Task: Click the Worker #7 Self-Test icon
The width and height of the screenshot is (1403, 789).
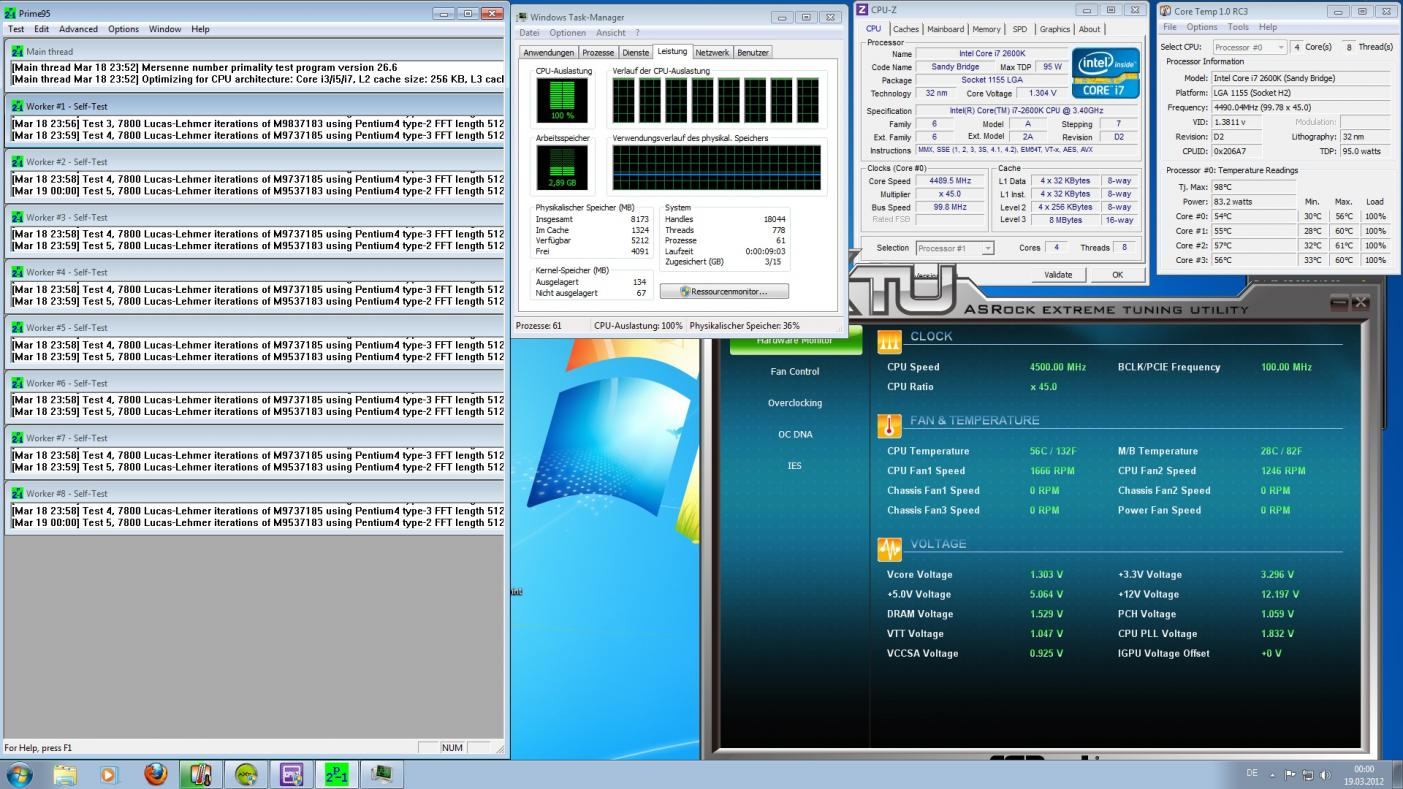Action: pyautogui.click(x=17, y=438)
